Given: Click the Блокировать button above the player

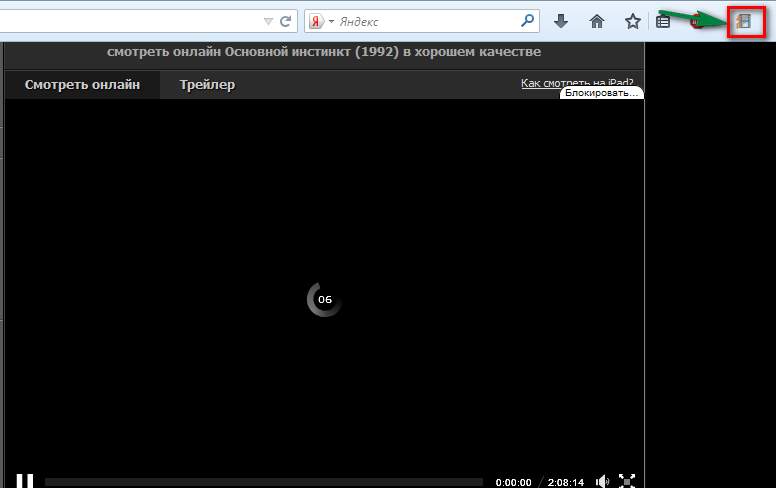Looking at the screenshot, I should click(x=600, y=93).
